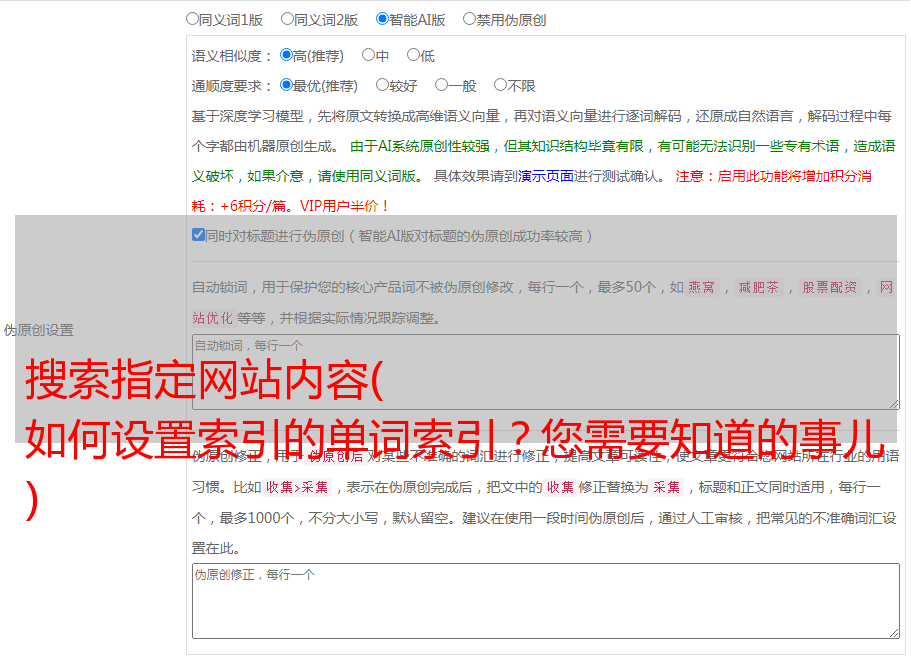Choose the 智能AI版 radio option
Image resolution: width=911 pixels, height=658 pixels.
382,19
